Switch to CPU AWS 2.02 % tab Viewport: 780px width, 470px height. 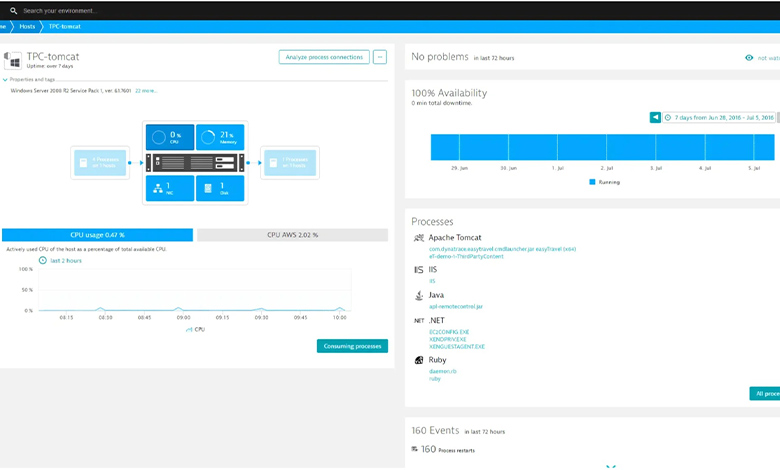(x=292, y=235)
